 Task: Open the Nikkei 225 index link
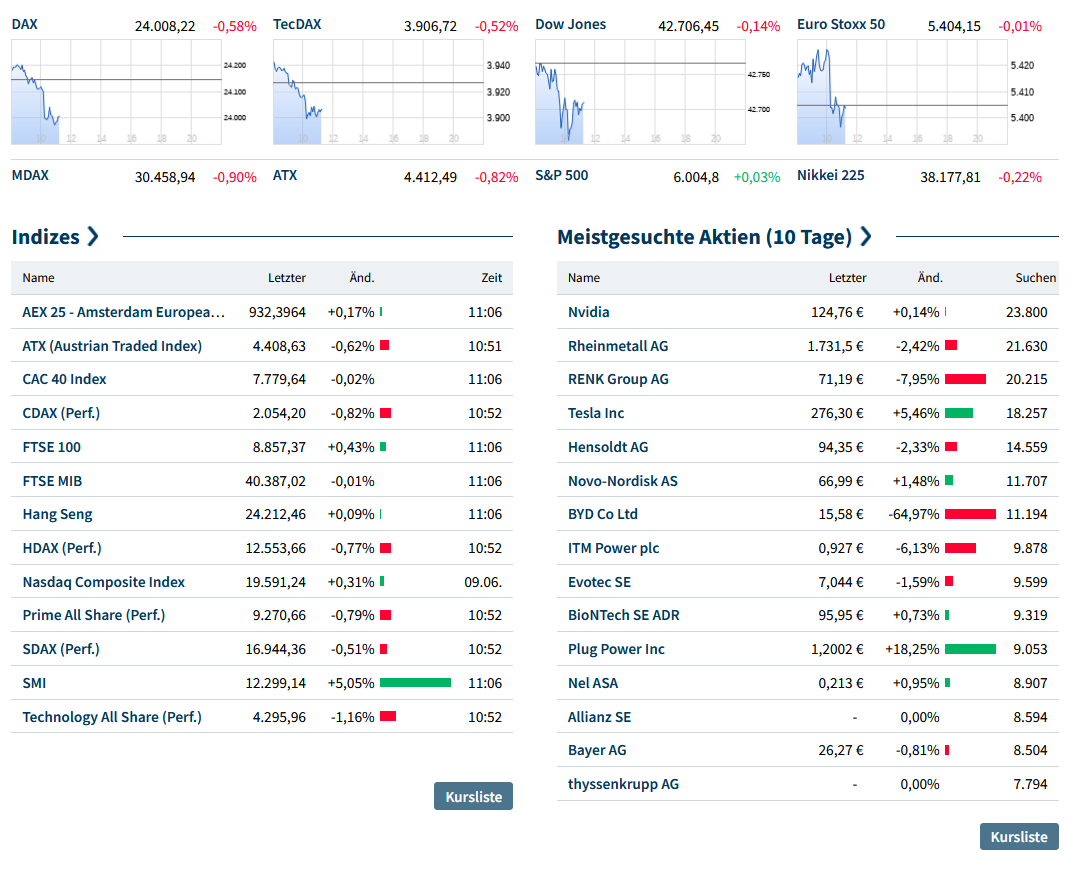pos(830,175)
